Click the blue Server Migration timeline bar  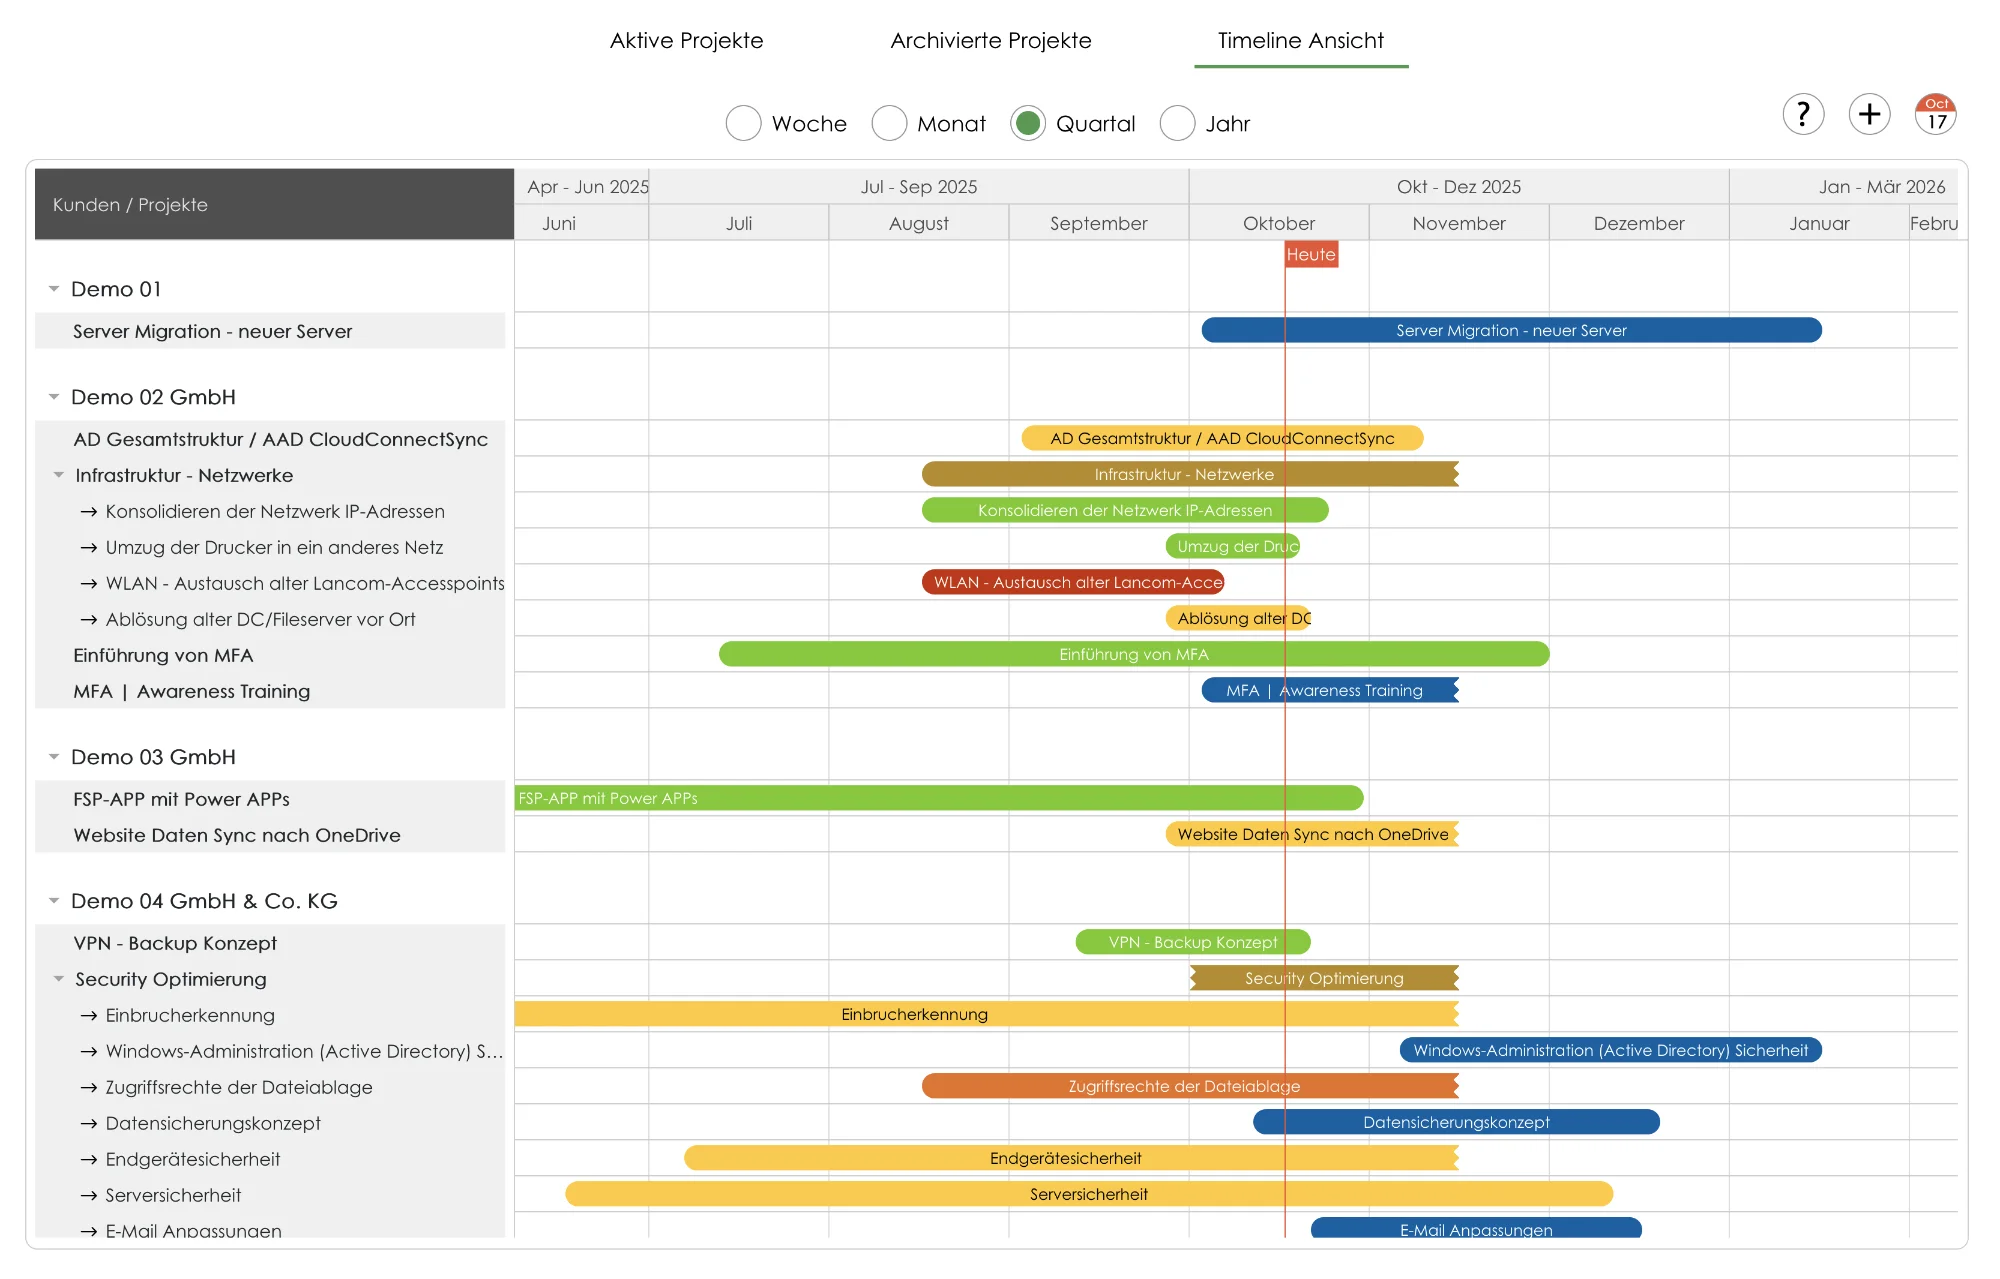(1510, 331)
